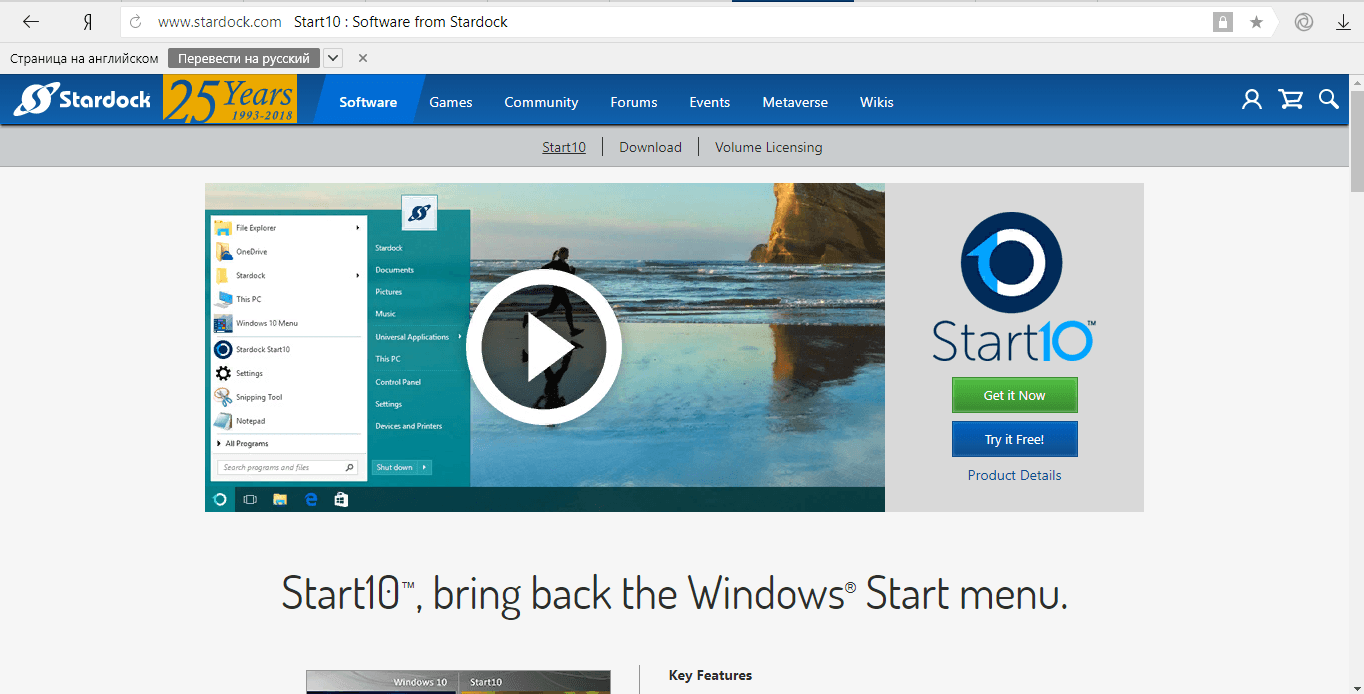The image size is (1364, 694).
Task: Click the Stardock avatar tile in the Start menu image
Action: click(419, 212)
